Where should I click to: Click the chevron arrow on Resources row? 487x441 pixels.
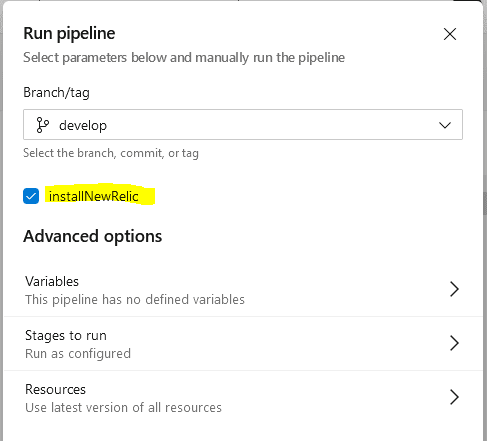[x=454, y=397]
